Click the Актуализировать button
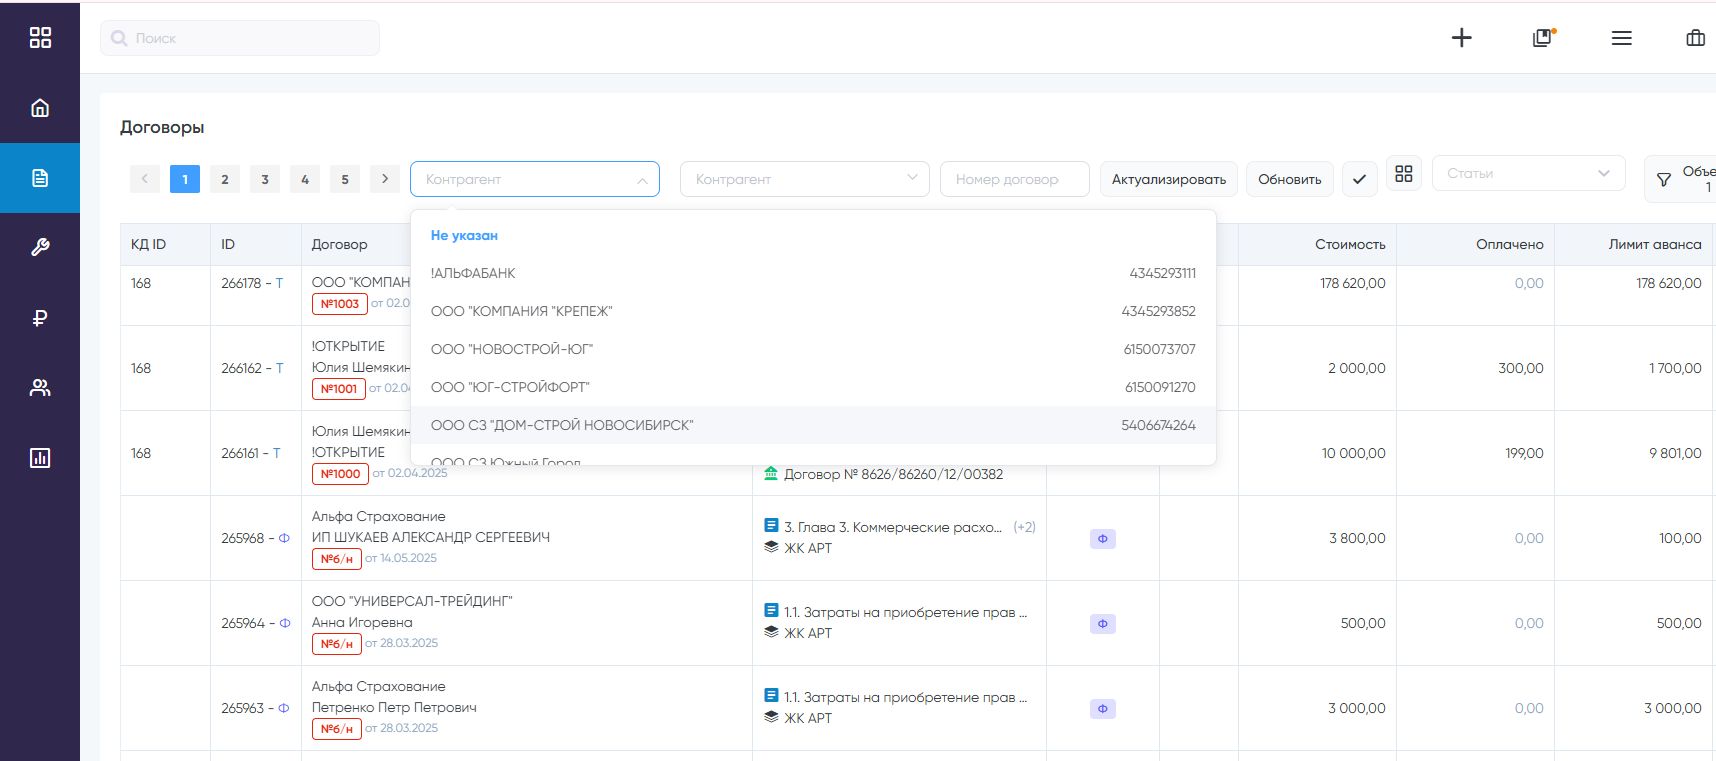Viewport: 1716px width, 761px height. [x=1168, y=179]
